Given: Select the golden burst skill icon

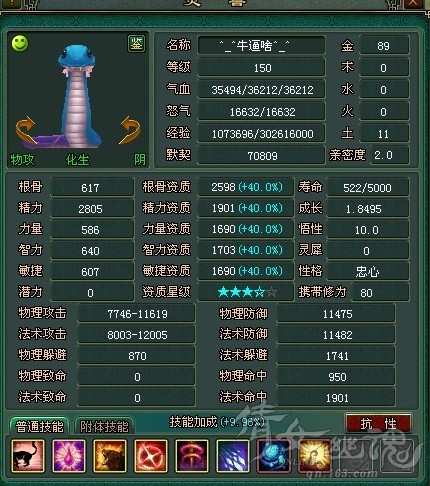Looking at the screenshot, I should [315, 456].
